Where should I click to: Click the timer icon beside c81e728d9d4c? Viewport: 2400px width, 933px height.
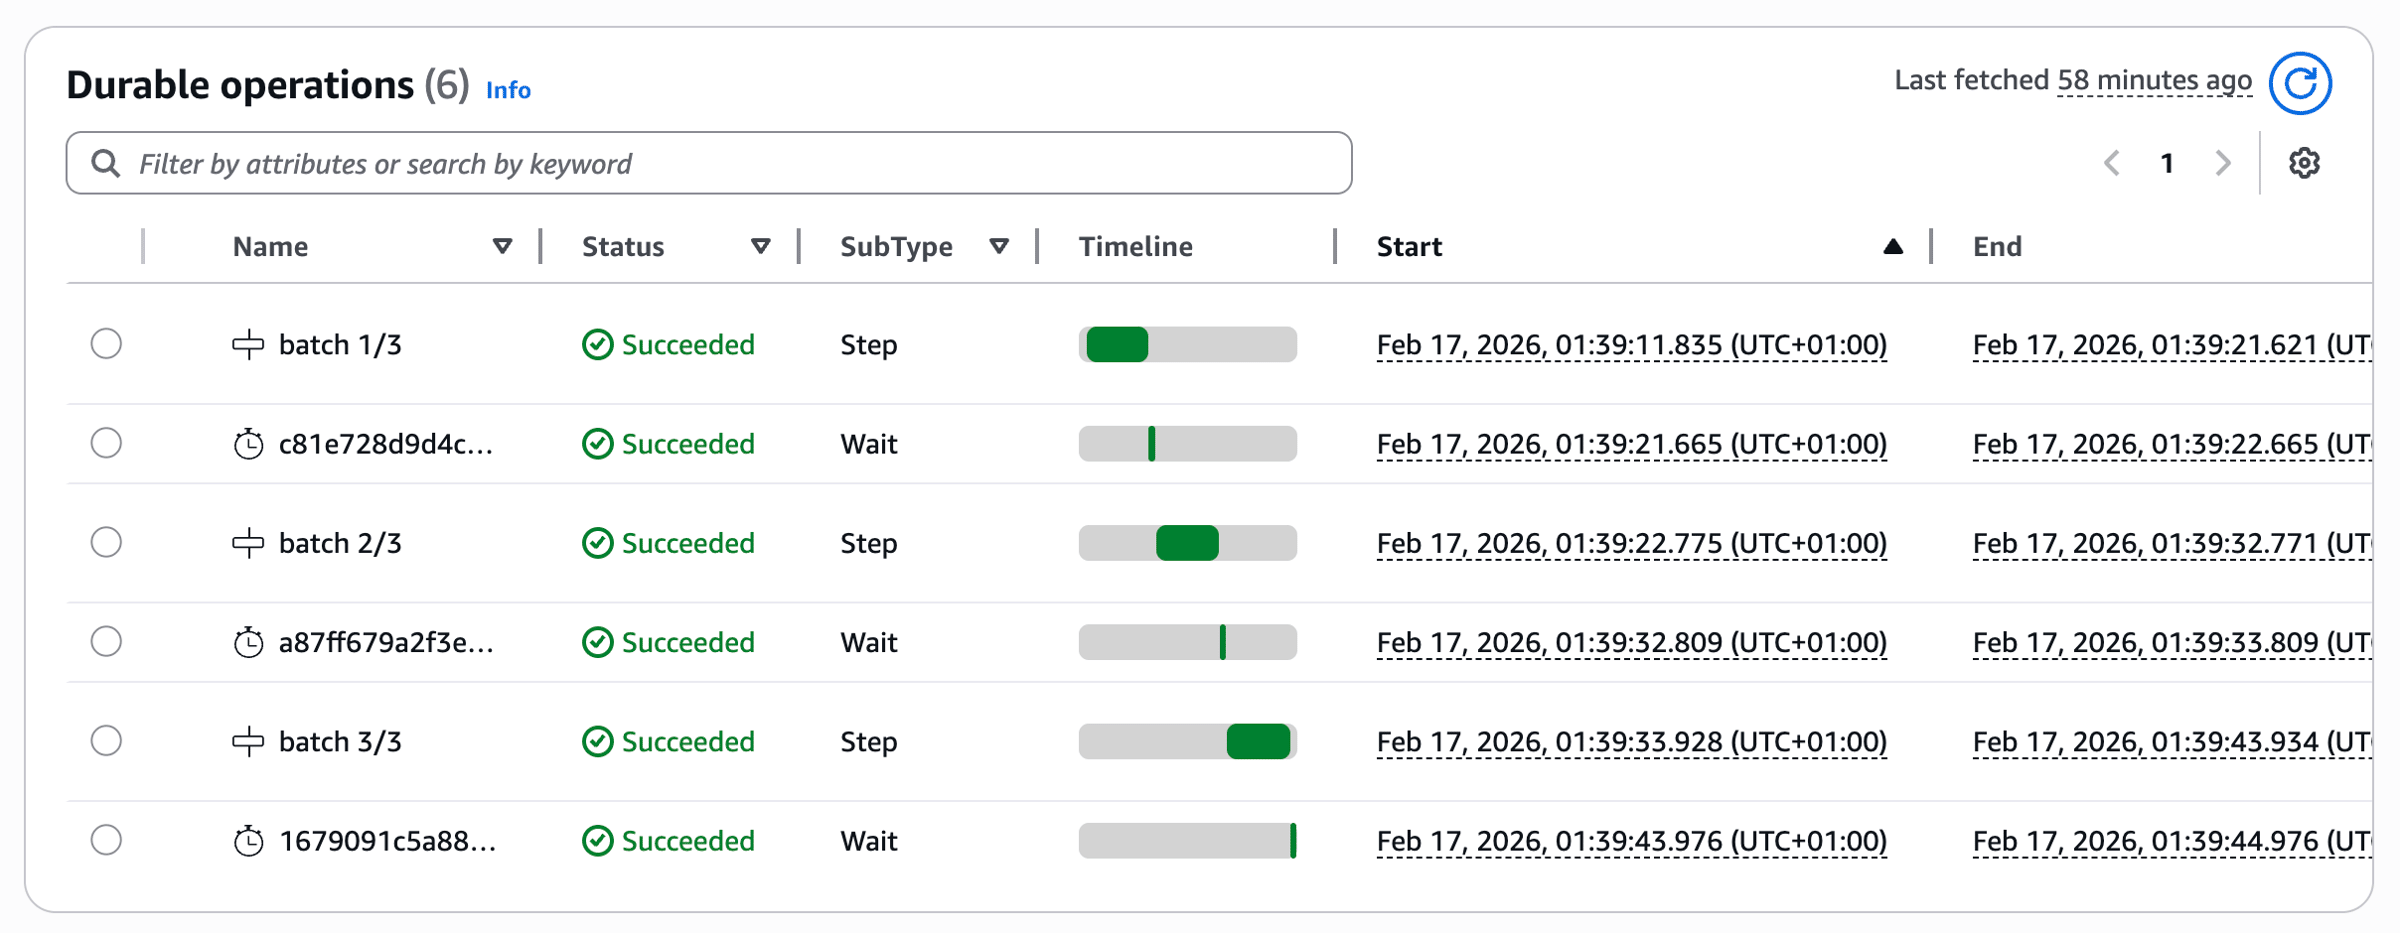pyautogui.click(x=248, y=444)
